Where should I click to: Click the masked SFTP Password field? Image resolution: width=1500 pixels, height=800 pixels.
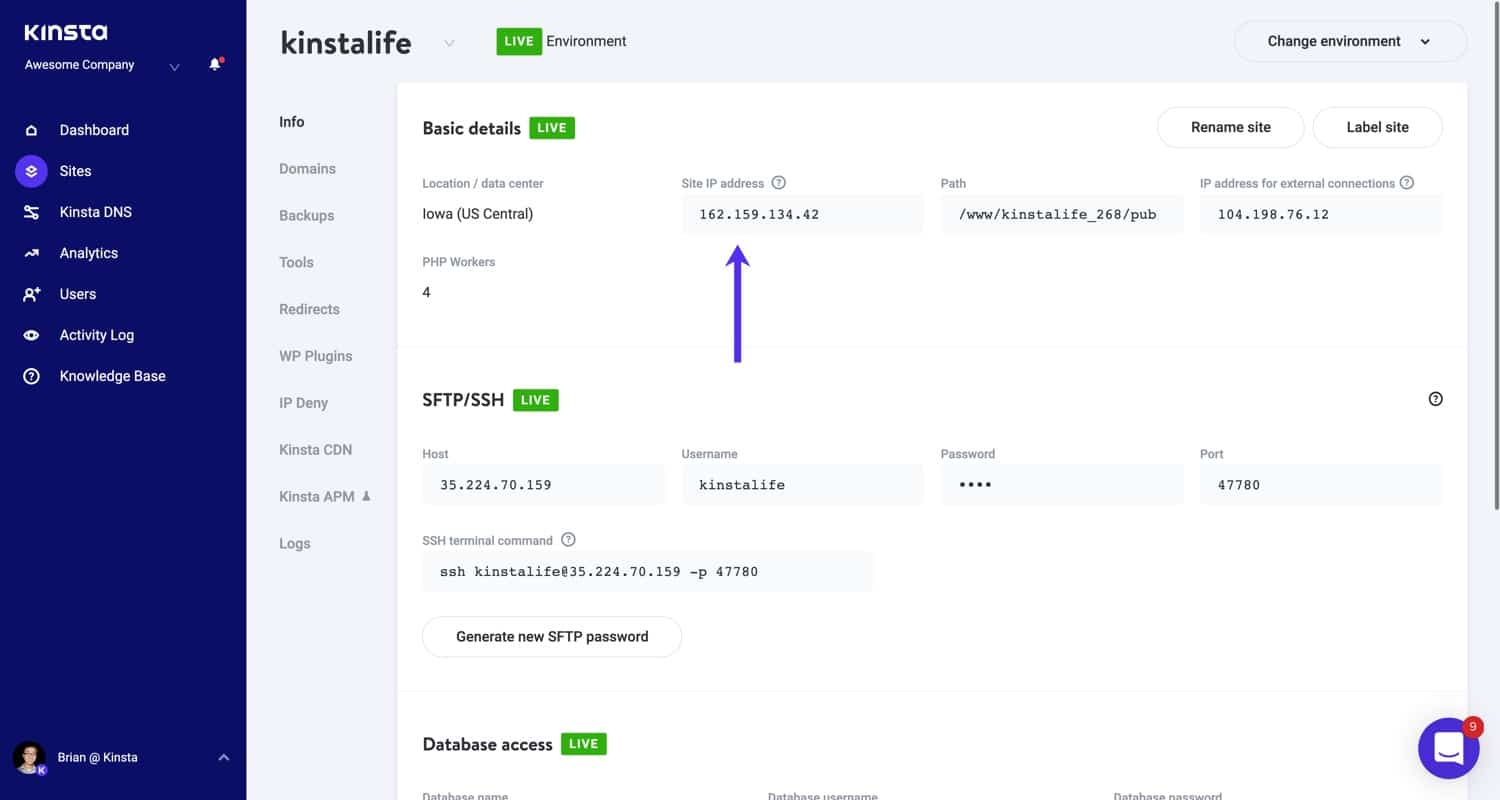[x=1061, y=485]
